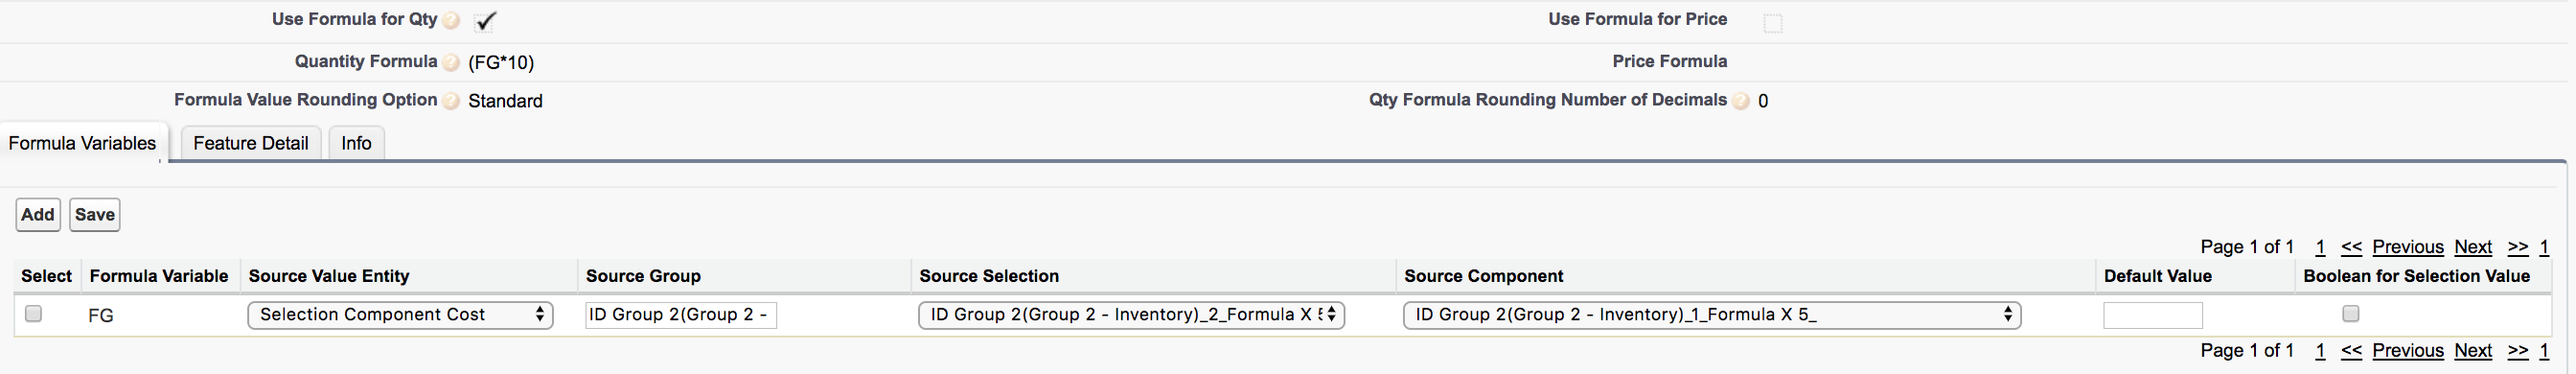This screenshot has width=2576, height=374.
Task: Click help icon next to Use Formula for Qty
Action: point(451,20)
